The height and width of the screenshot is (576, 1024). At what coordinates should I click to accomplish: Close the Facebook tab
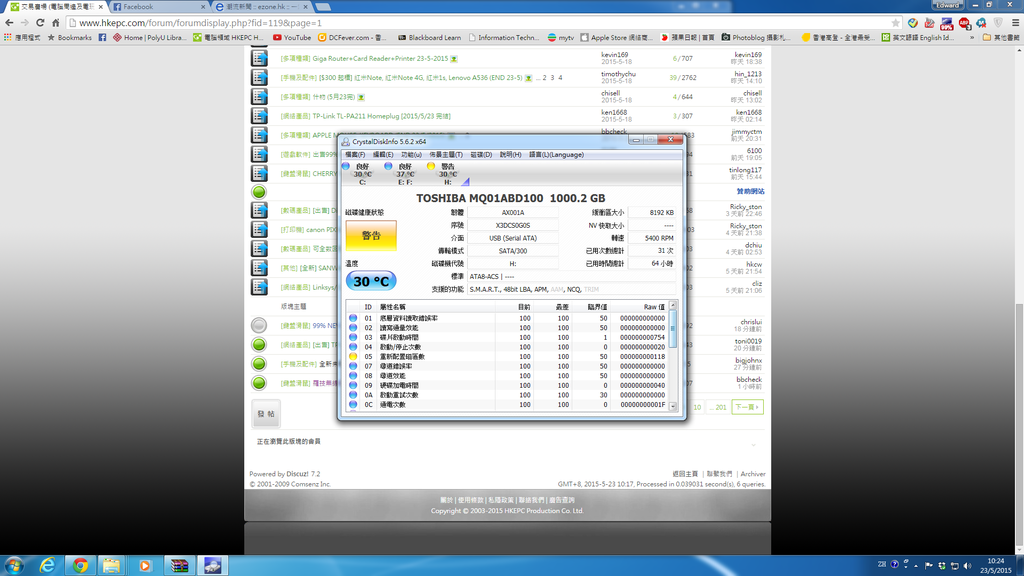(x=203, y=7)
